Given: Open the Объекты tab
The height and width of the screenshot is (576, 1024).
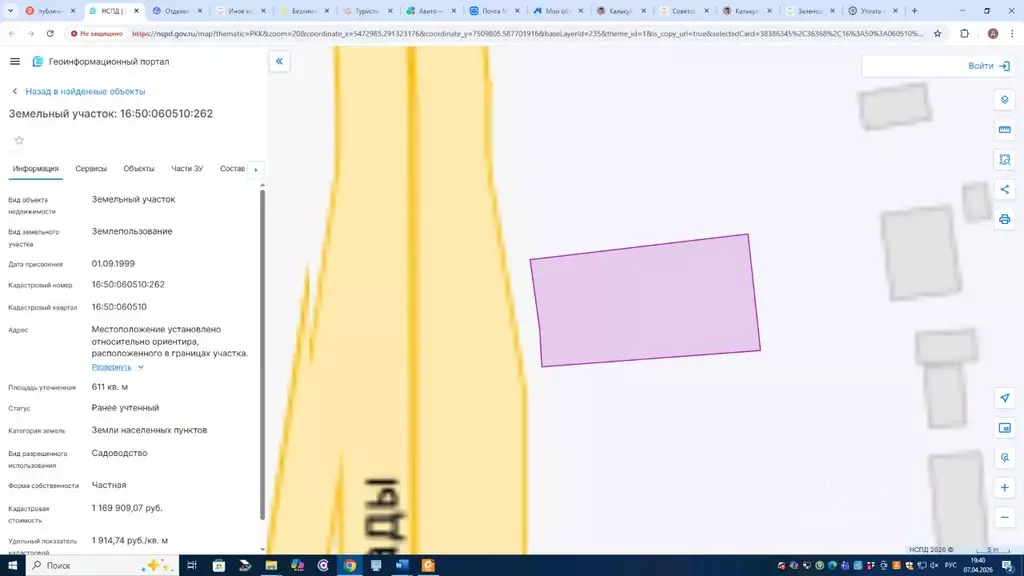Looking at the screenshot, I should [x=138, y=168].
